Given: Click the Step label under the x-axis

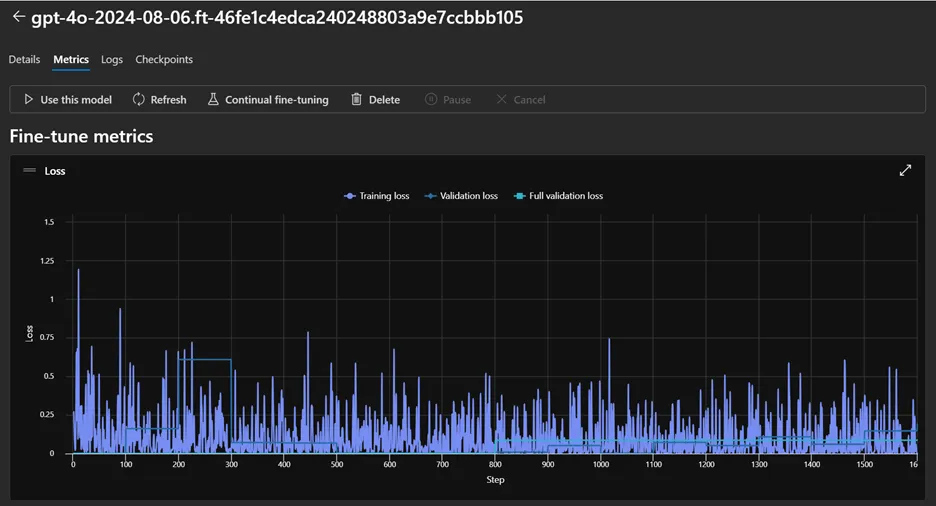Looking at the screenshot, I should [x=495, y=480].
